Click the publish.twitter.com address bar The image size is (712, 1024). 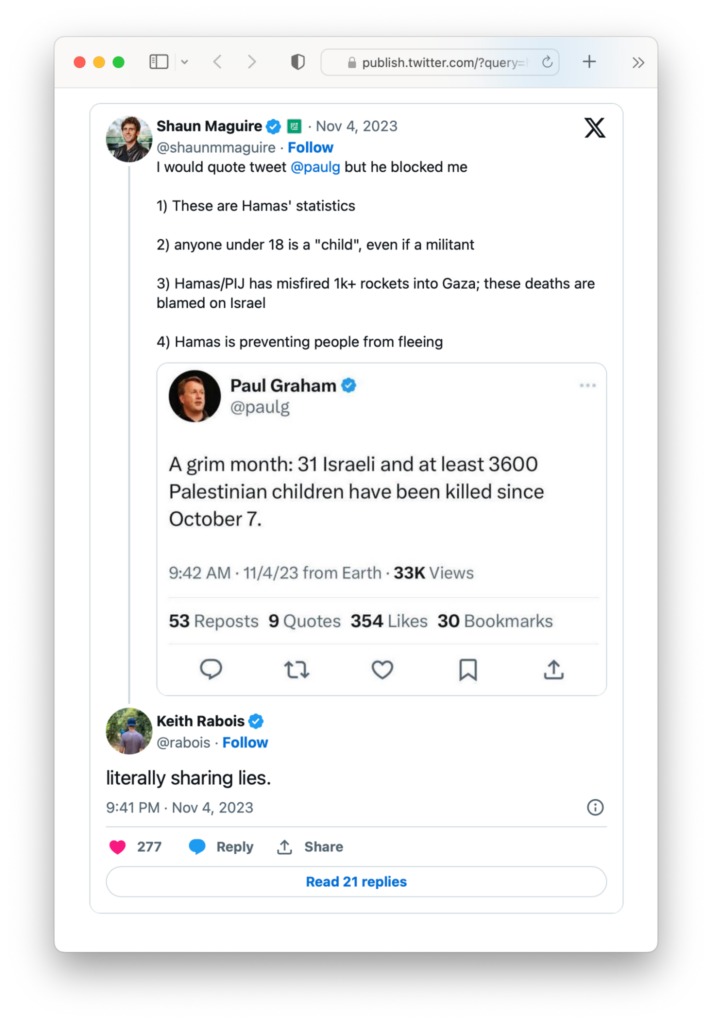430,61
